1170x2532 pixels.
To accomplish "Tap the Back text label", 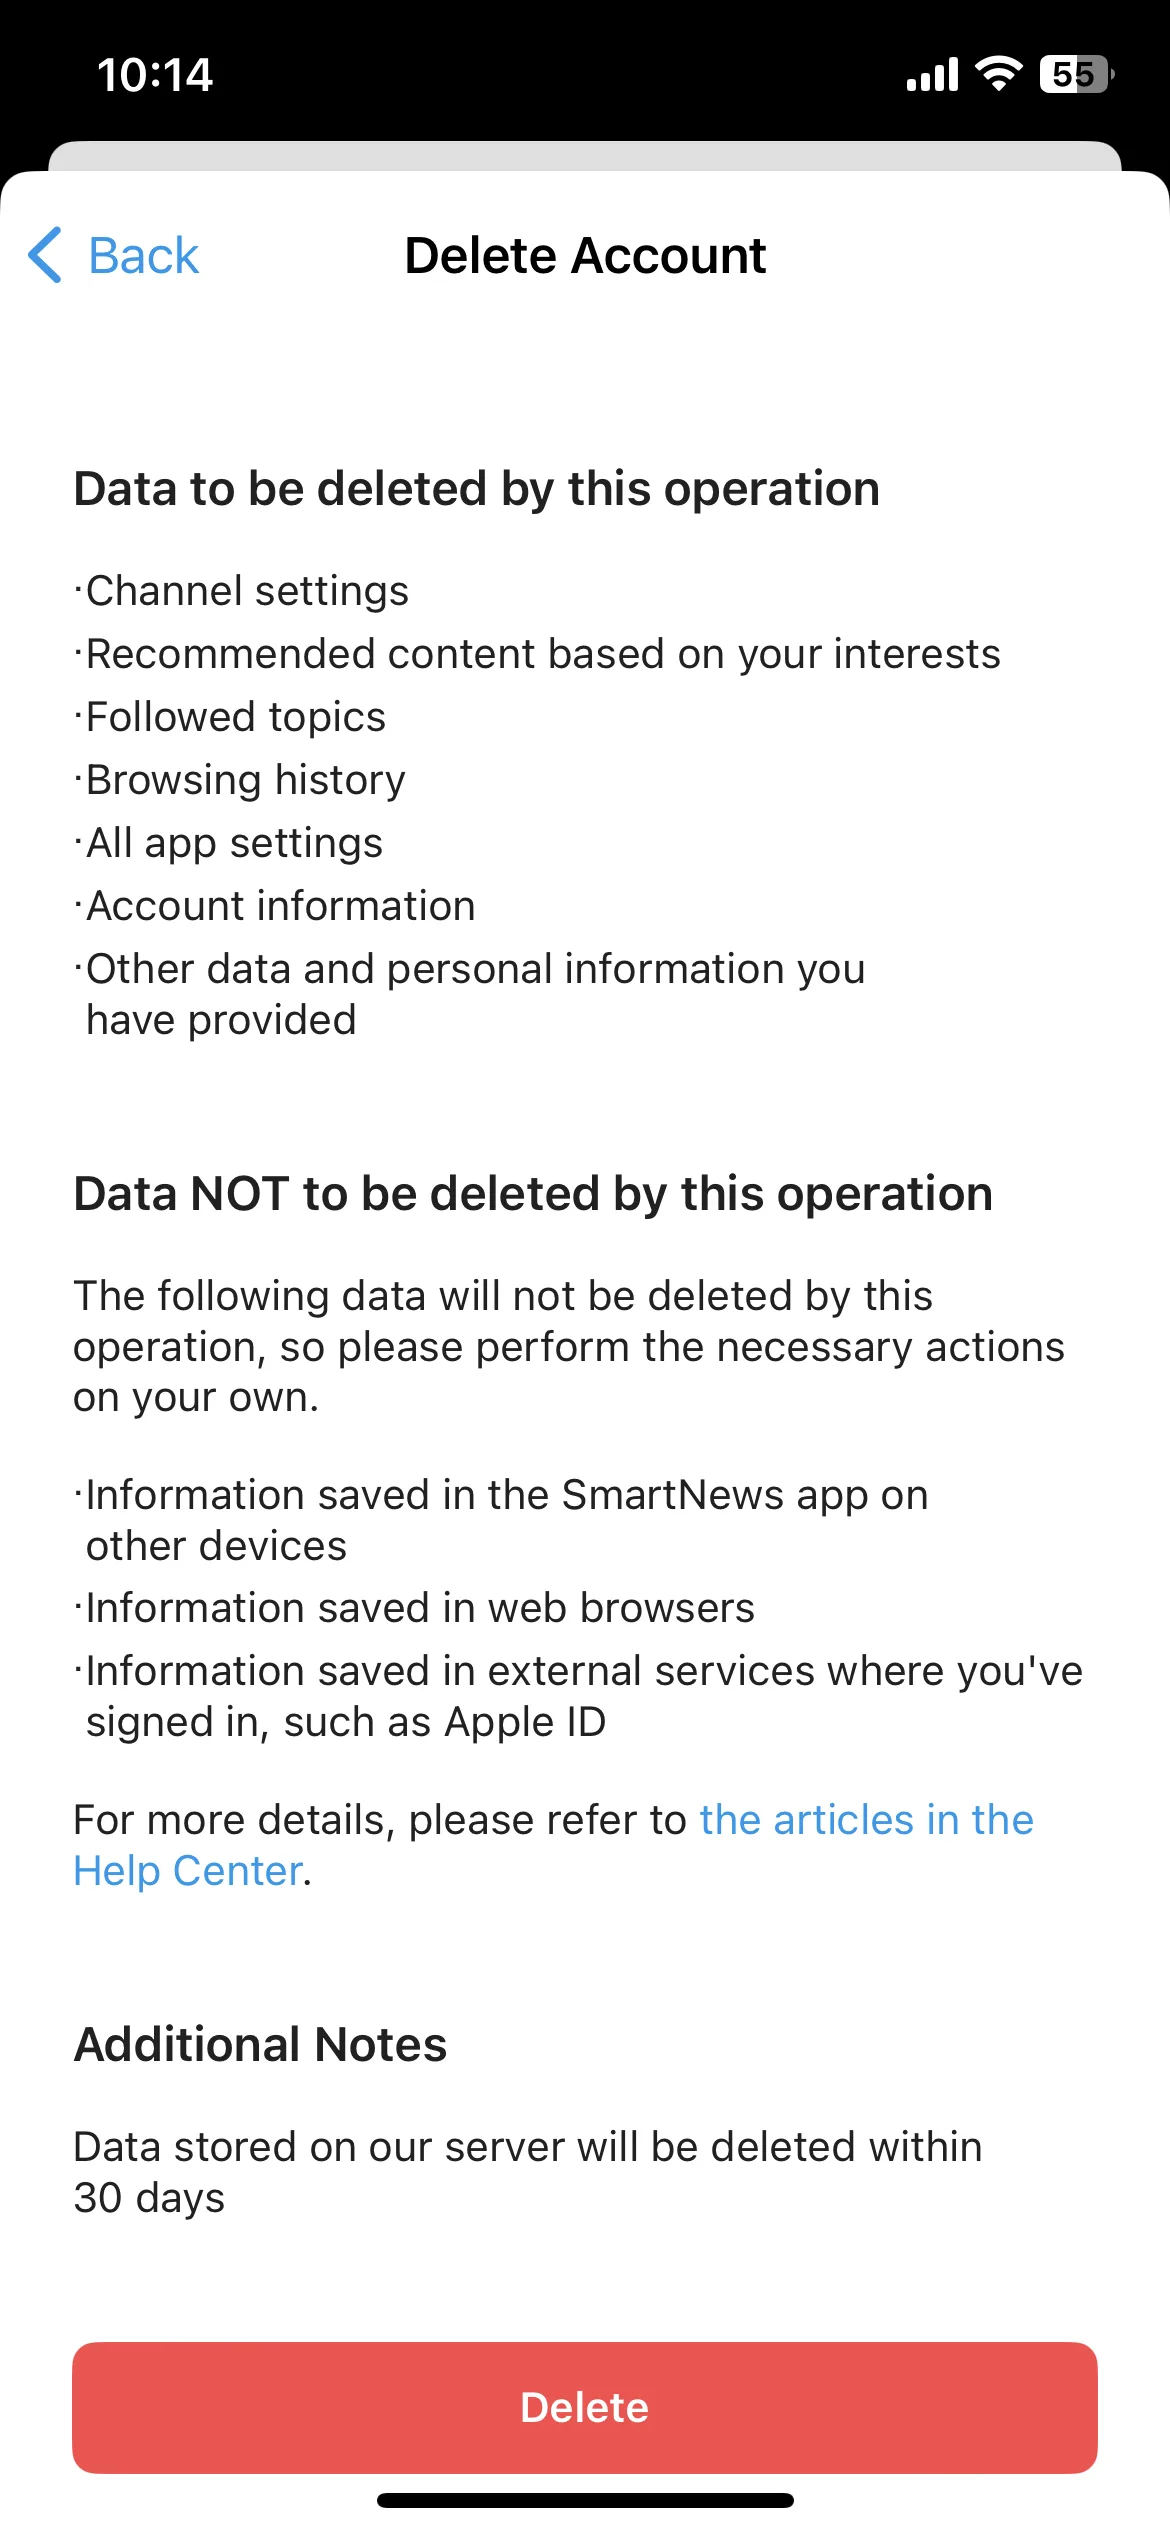I will pyautogui.click(x=144, y=256).
